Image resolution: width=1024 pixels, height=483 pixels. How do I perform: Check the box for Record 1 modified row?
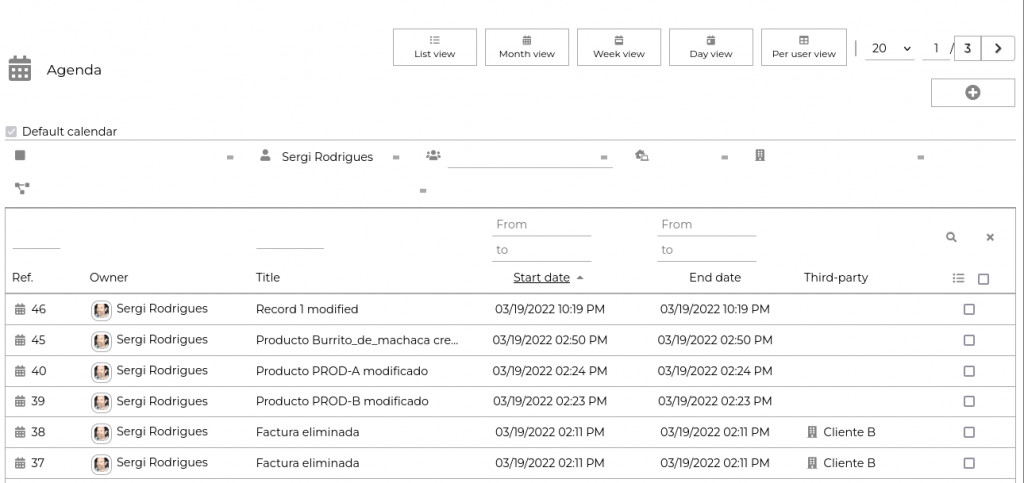pyautogui.click(x=968, y=310)
